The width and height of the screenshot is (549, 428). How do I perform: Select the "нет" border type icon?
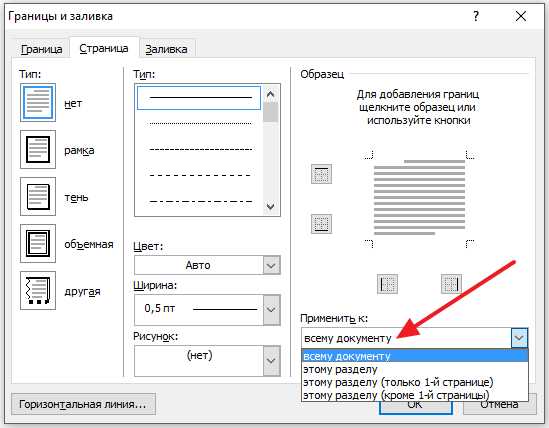click(x=38, y=103)
